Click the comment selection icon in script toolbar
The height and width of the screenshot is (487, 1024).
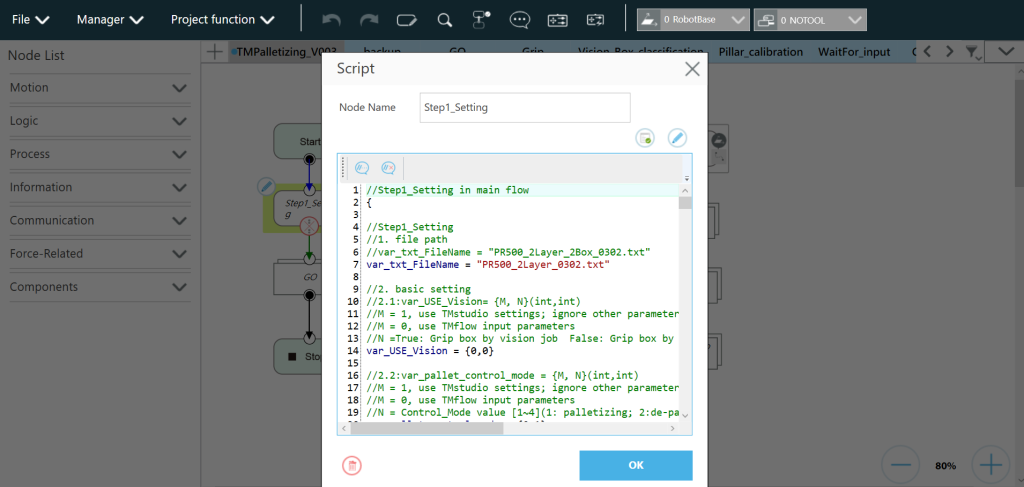[x=362, y=168]
